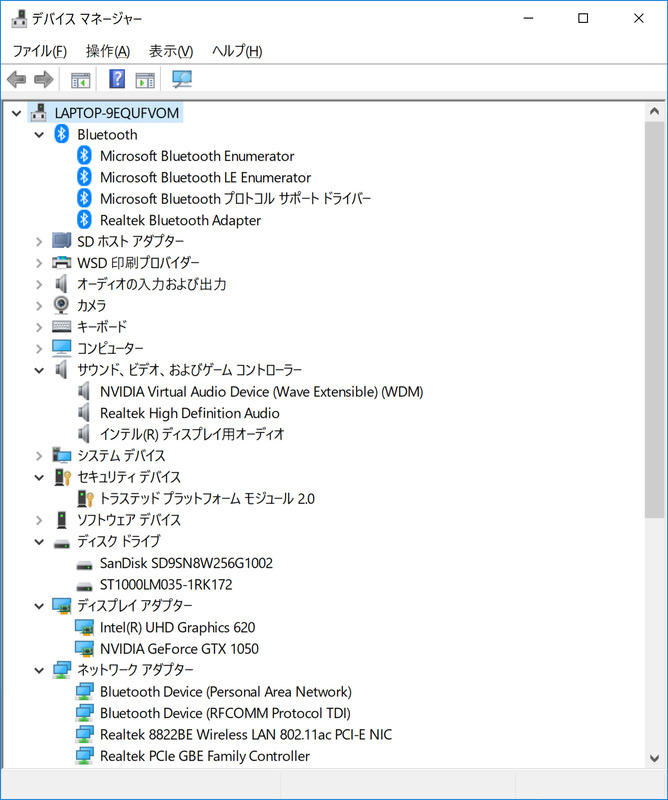Select インテル(R) ディスプレイ用オーディオ
Image resolution: width=668 pixels, height=800 pixels.
[192, 434]
